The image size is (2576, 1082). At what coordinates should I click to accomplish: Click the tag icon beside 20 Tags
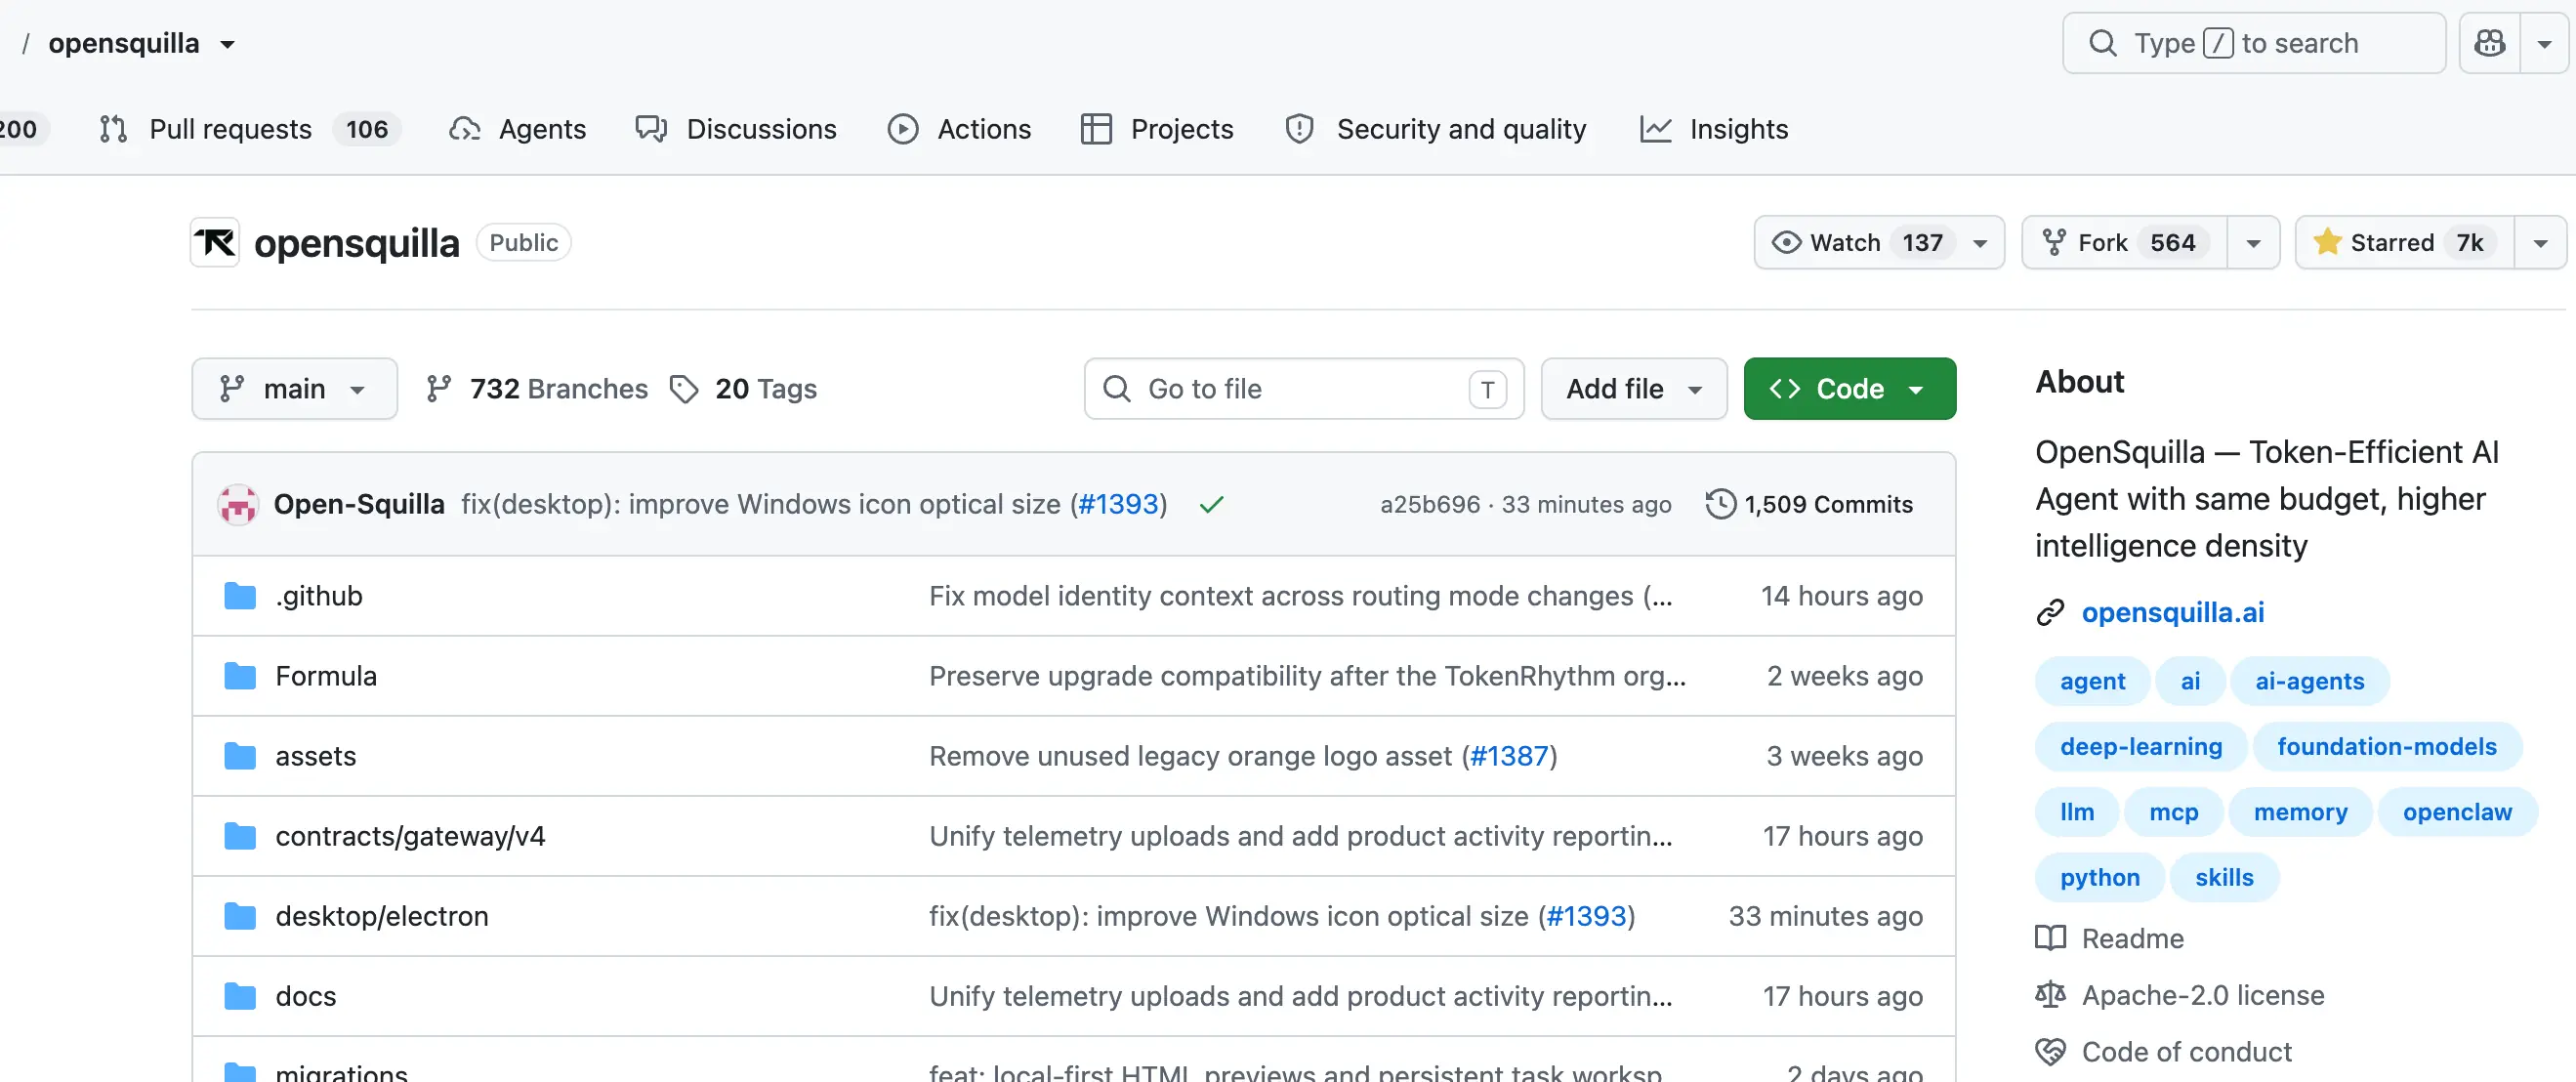pos(684,389)
